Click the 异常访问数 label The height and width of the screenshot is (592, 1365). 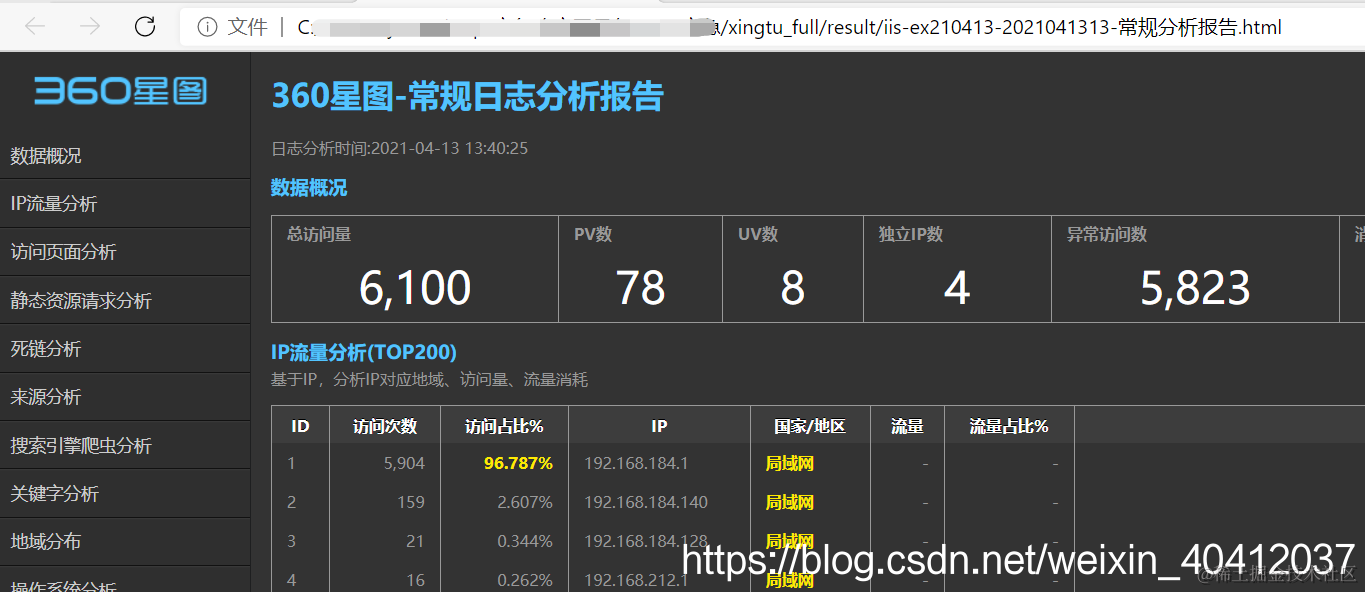pos(1107,235)
